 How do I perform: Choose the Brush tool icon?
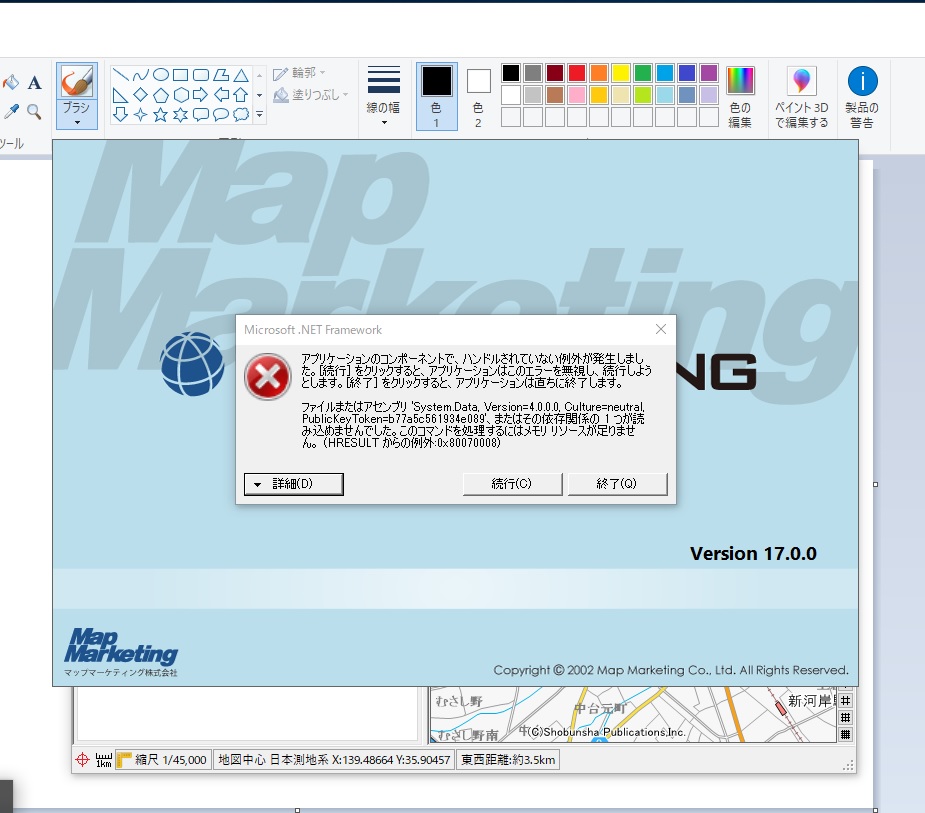coord(77,81)
